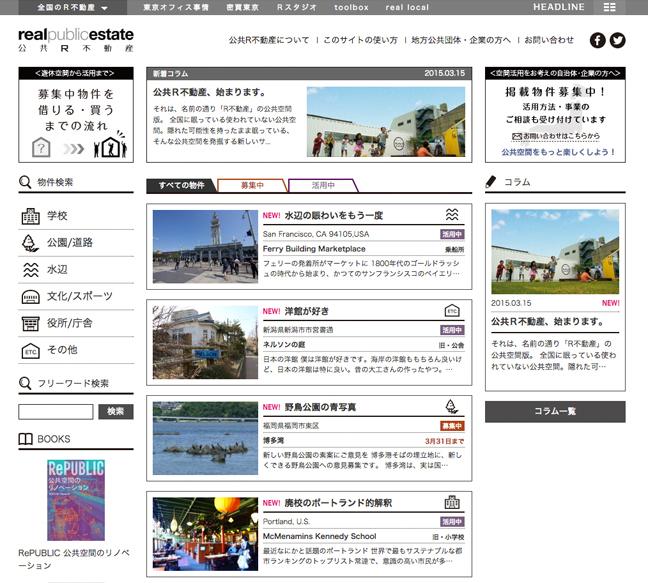The height and width of the screenshot is (583, 648).
Task: Select the その他 ETC house icon
Action: [31, 351]
